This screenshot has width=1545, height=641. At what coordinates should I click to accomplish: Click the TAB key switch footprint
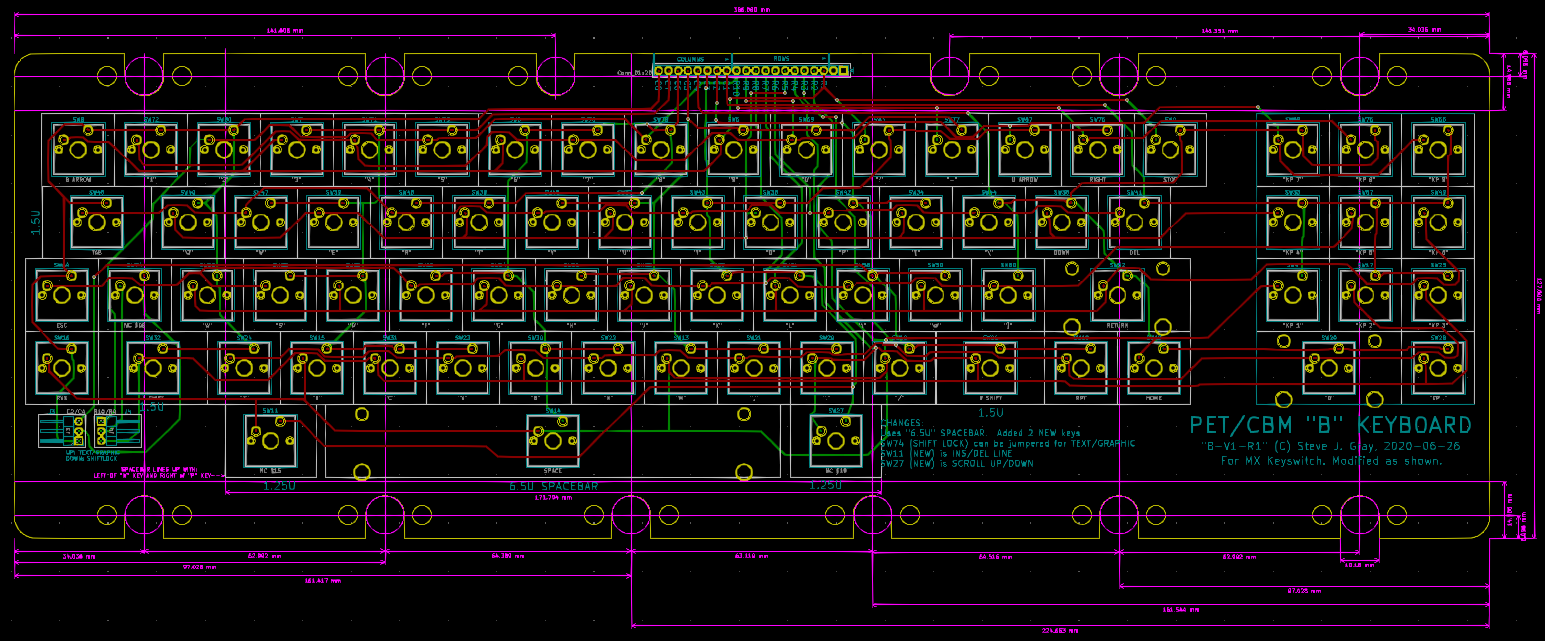tap(97, 221)
